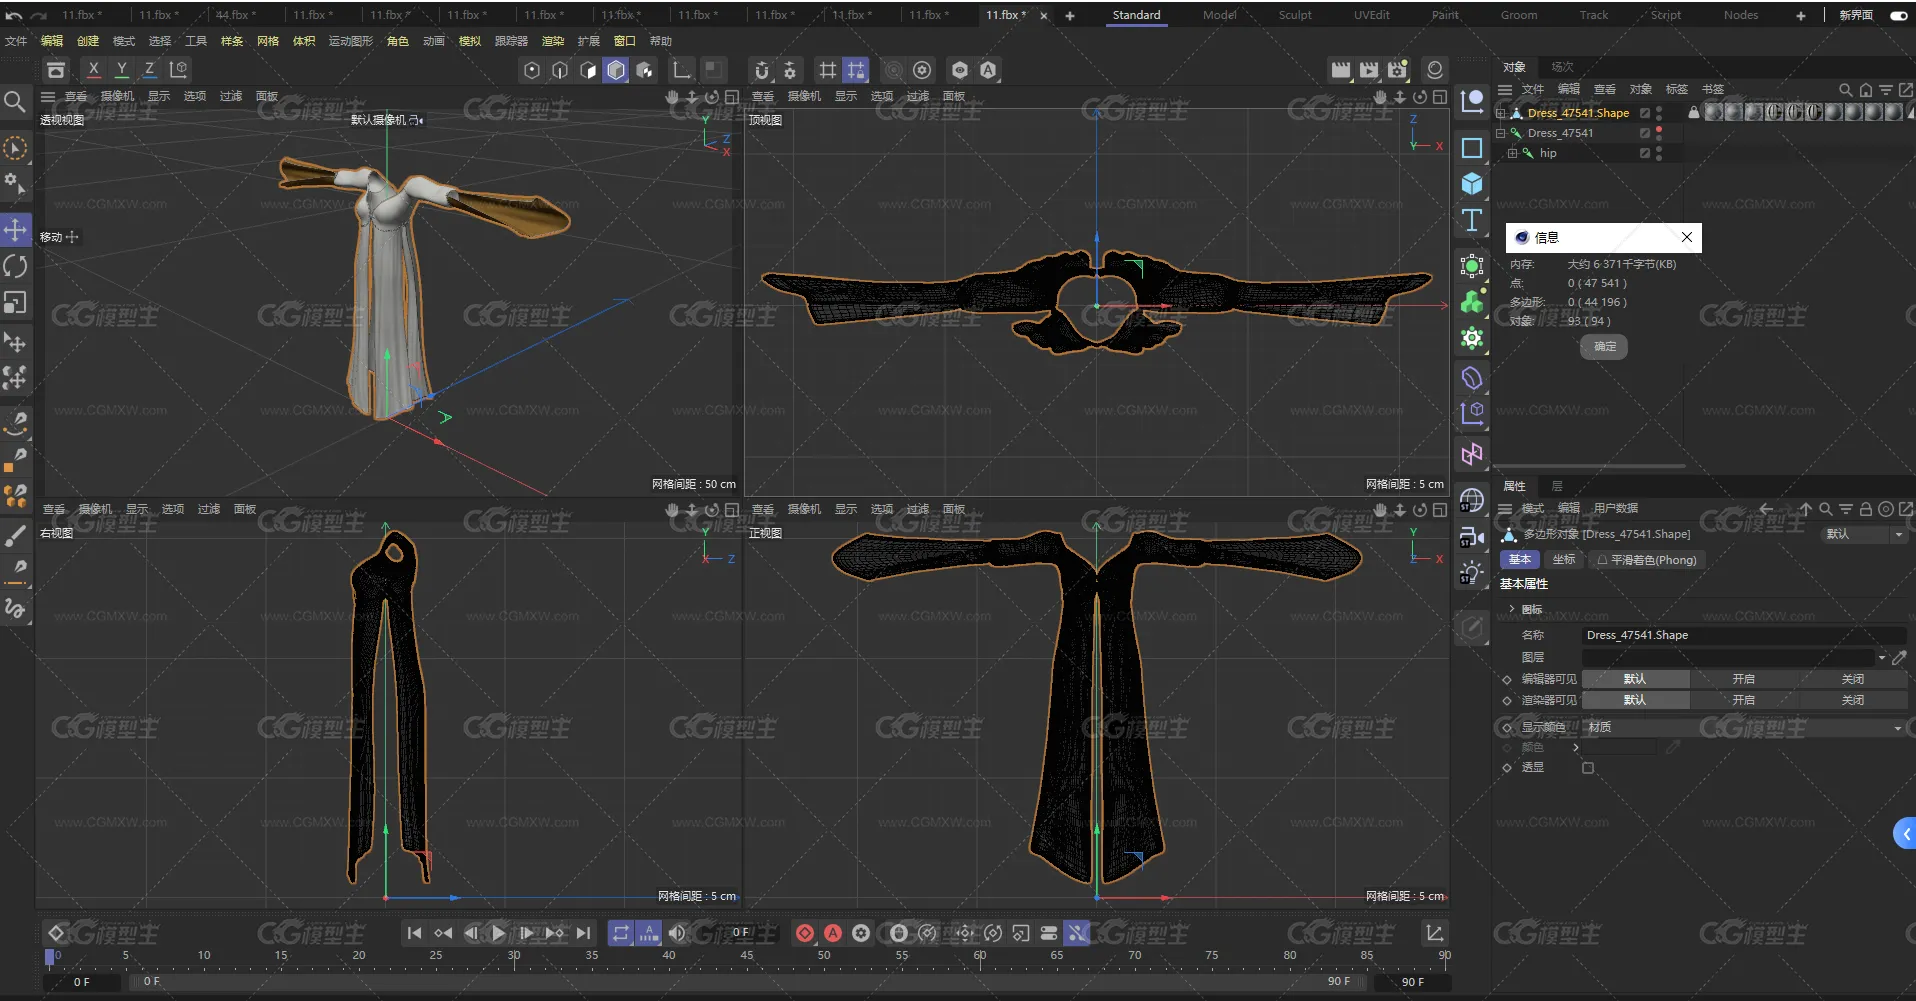Click frame 45 on the timeline ruler

pyautogui.click(x=746, y=956)
